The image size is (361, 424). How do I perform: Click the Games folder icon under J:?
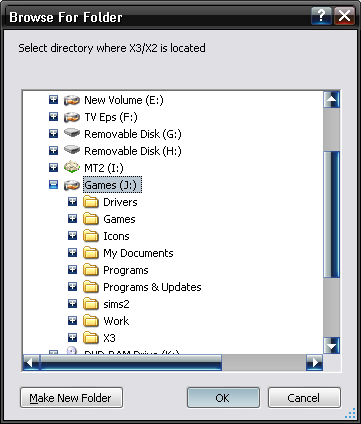click(91, 219)
